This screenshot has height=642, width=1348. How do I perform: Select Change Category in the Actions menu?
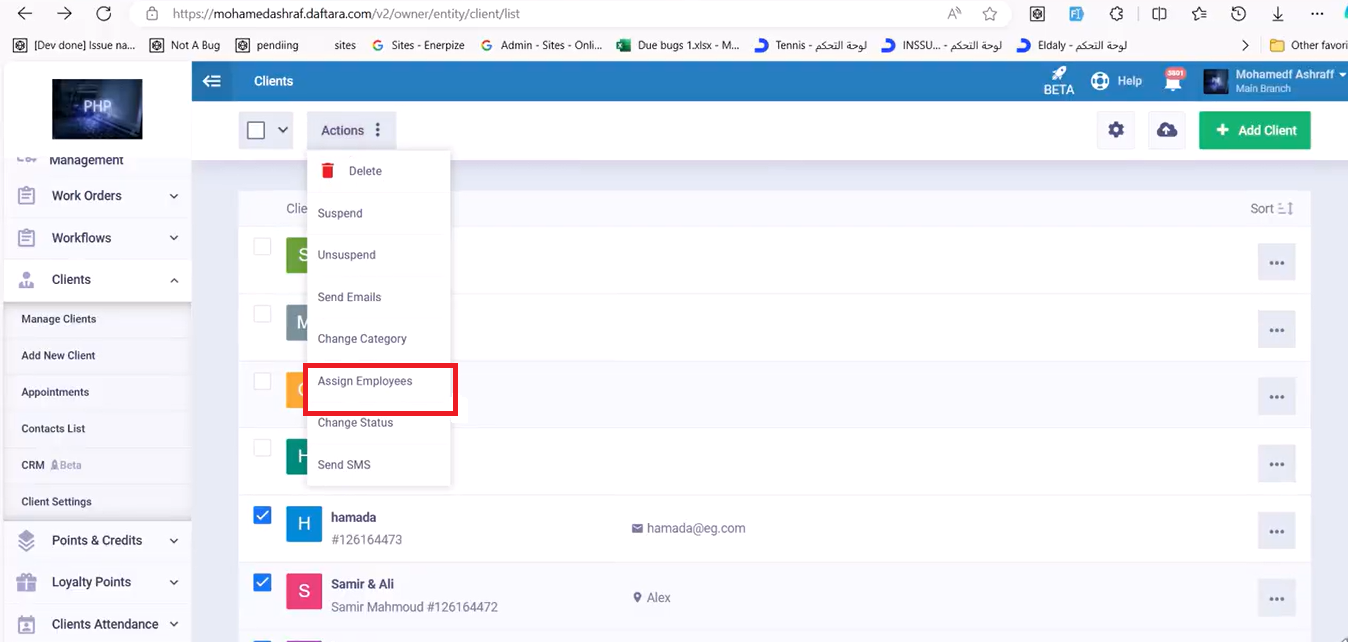pos(362,339)
